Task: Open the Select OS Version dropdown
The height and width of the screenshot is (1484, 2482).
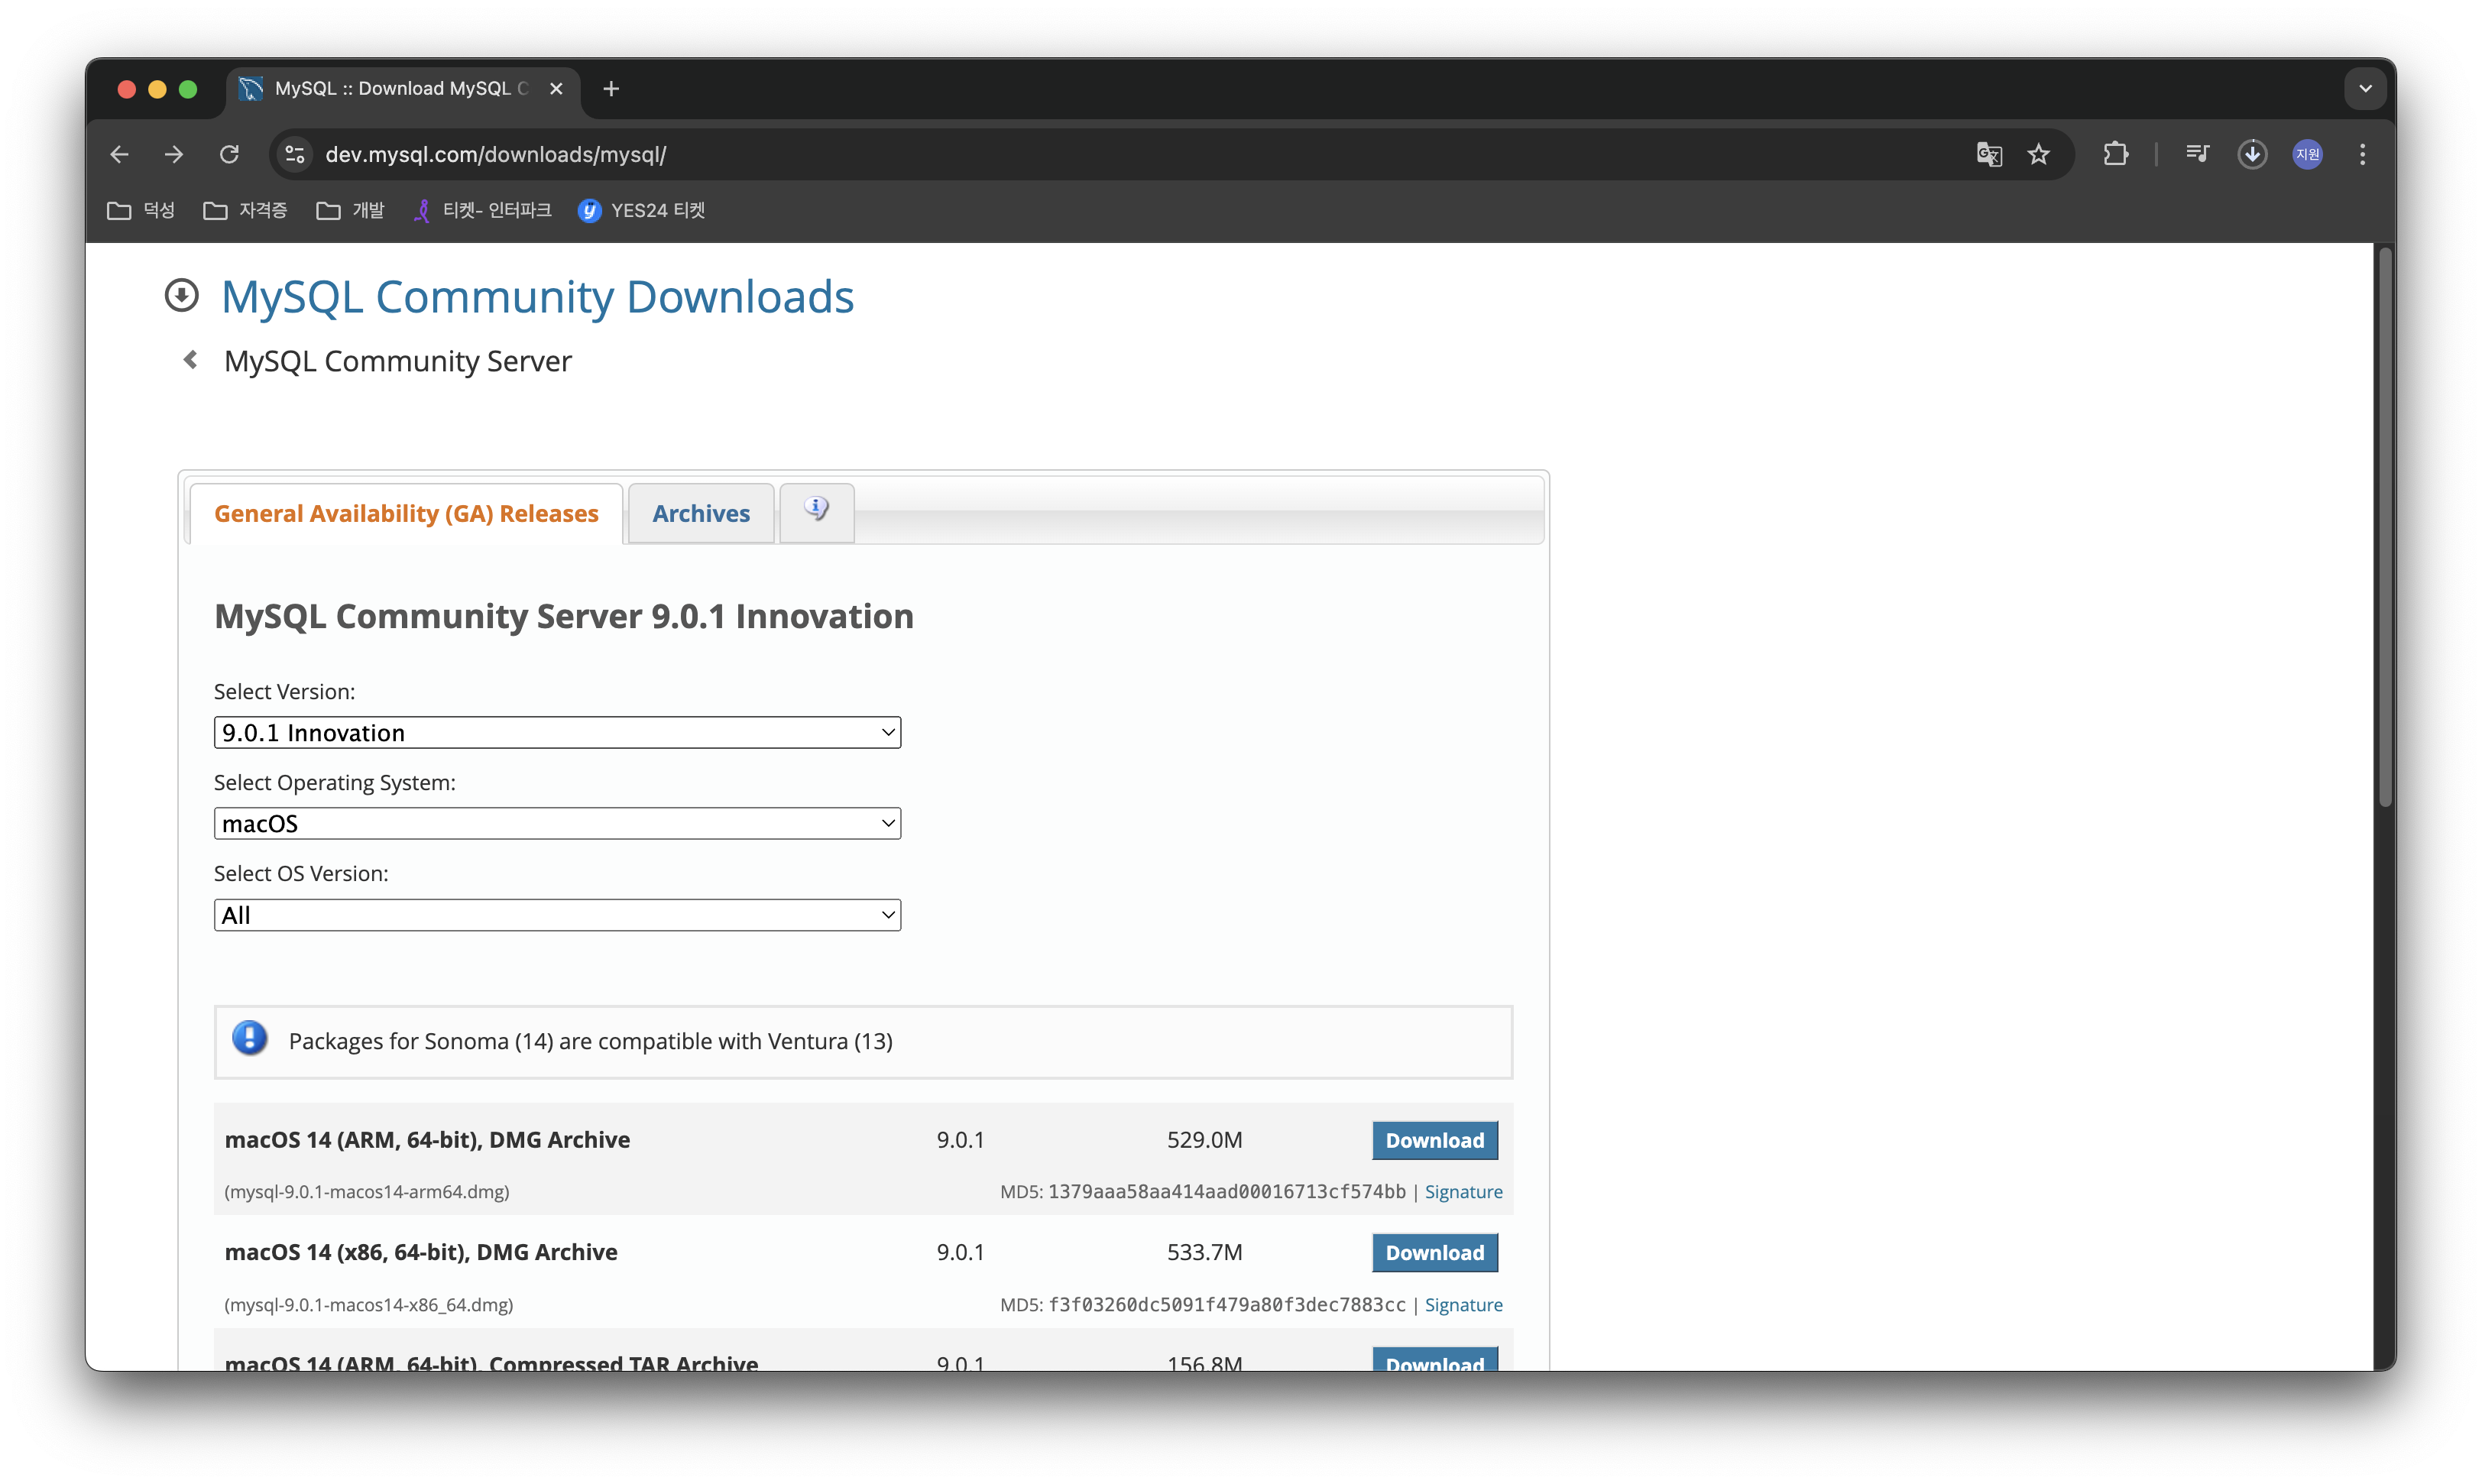Action: 557,915
